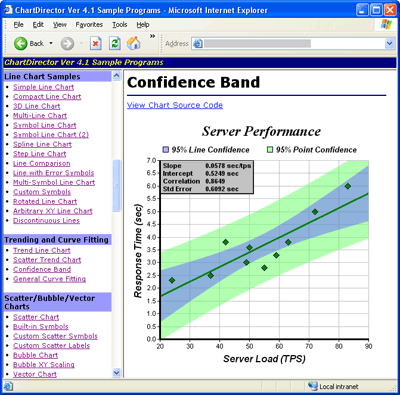Viewport: 400px width, 395px height.
Task: Open the Favorites menu
Action: [x=89, y=25]
